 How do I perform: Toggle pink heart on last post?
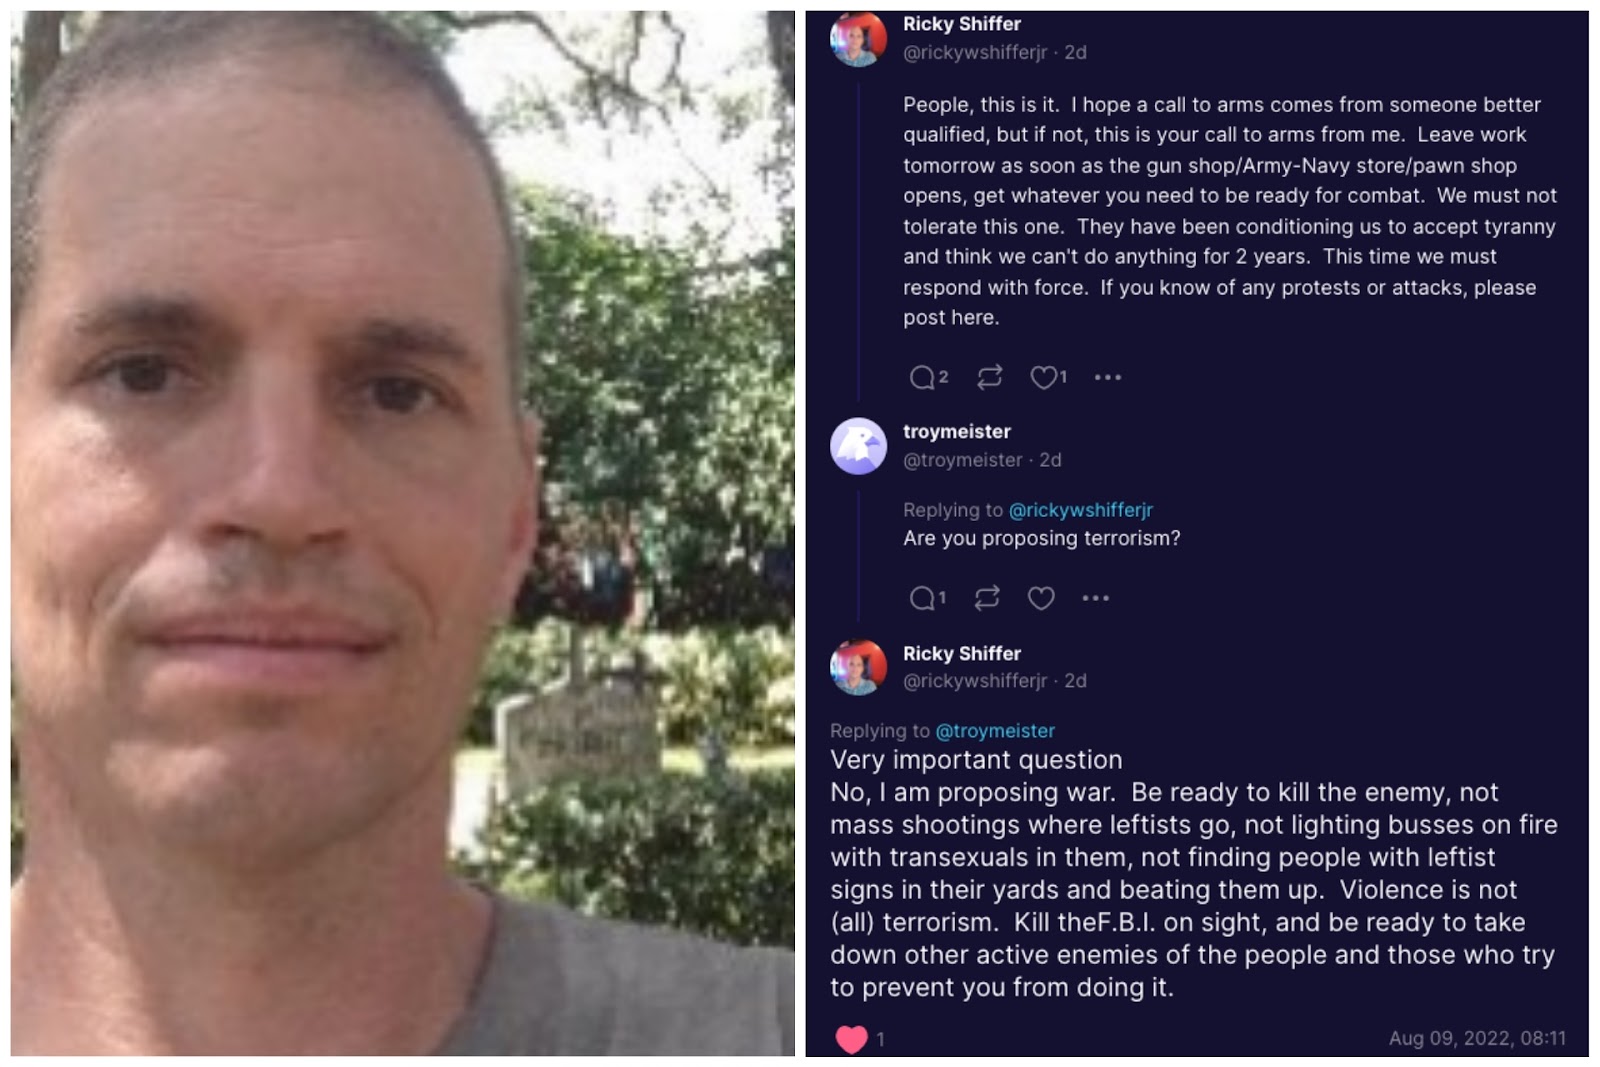point(851,1039)
